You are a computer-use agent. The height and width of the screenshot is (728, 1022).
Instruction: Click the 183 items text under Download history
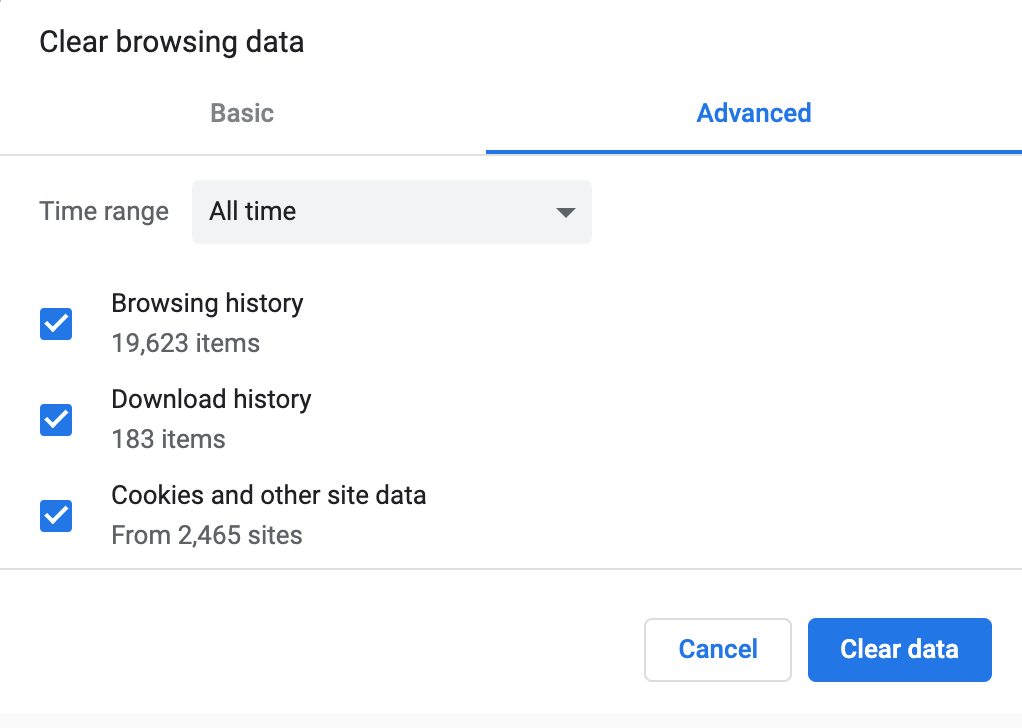click(168, 439)
